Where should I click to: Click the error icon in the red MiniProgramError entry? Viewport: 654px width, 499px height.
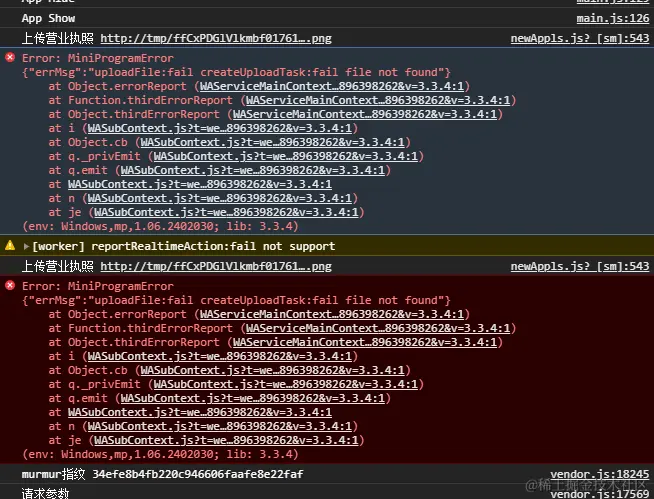[10, 285]
